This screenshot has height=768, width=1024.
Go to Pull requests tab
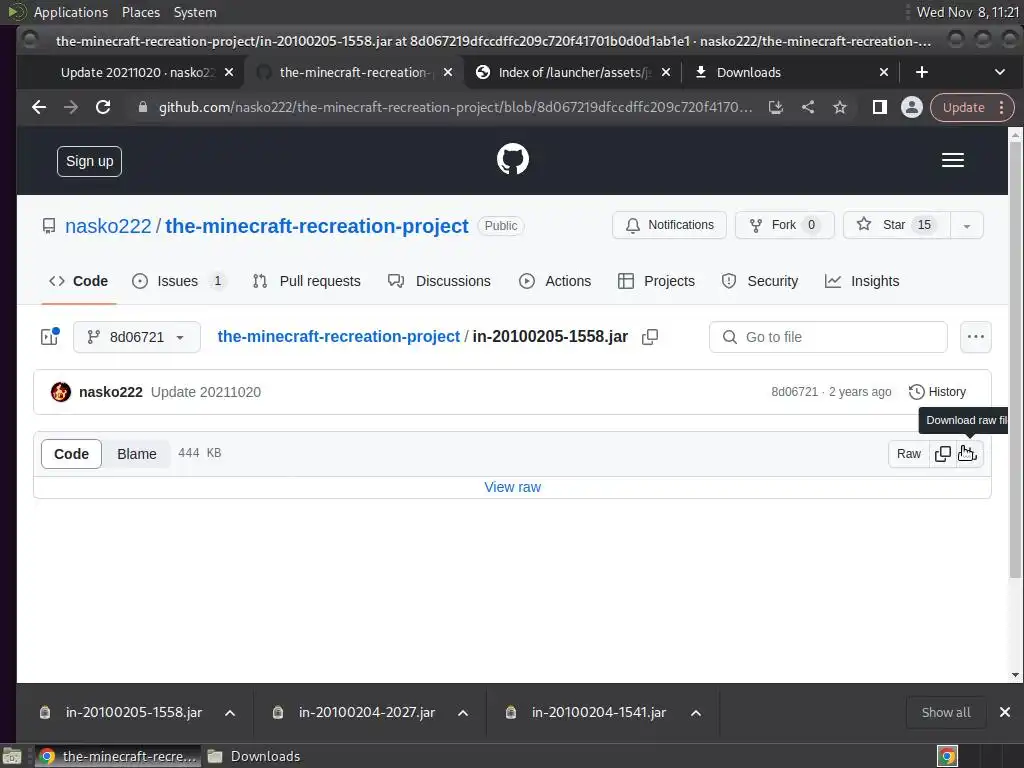307,281
